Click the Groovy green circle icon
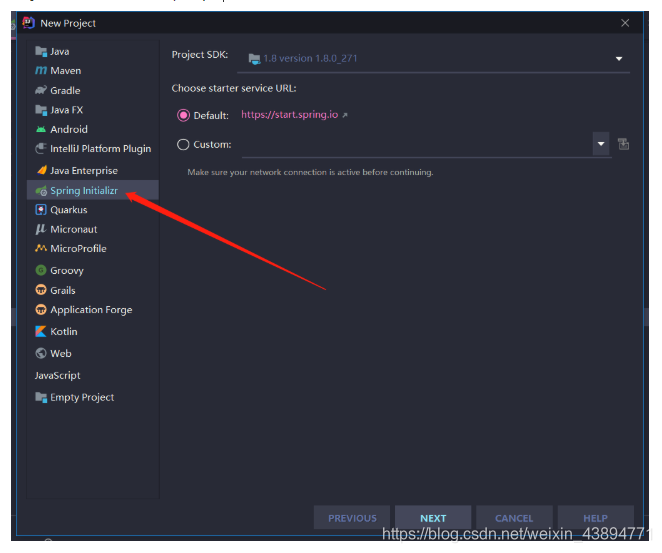662x553 pixels. 41,270
